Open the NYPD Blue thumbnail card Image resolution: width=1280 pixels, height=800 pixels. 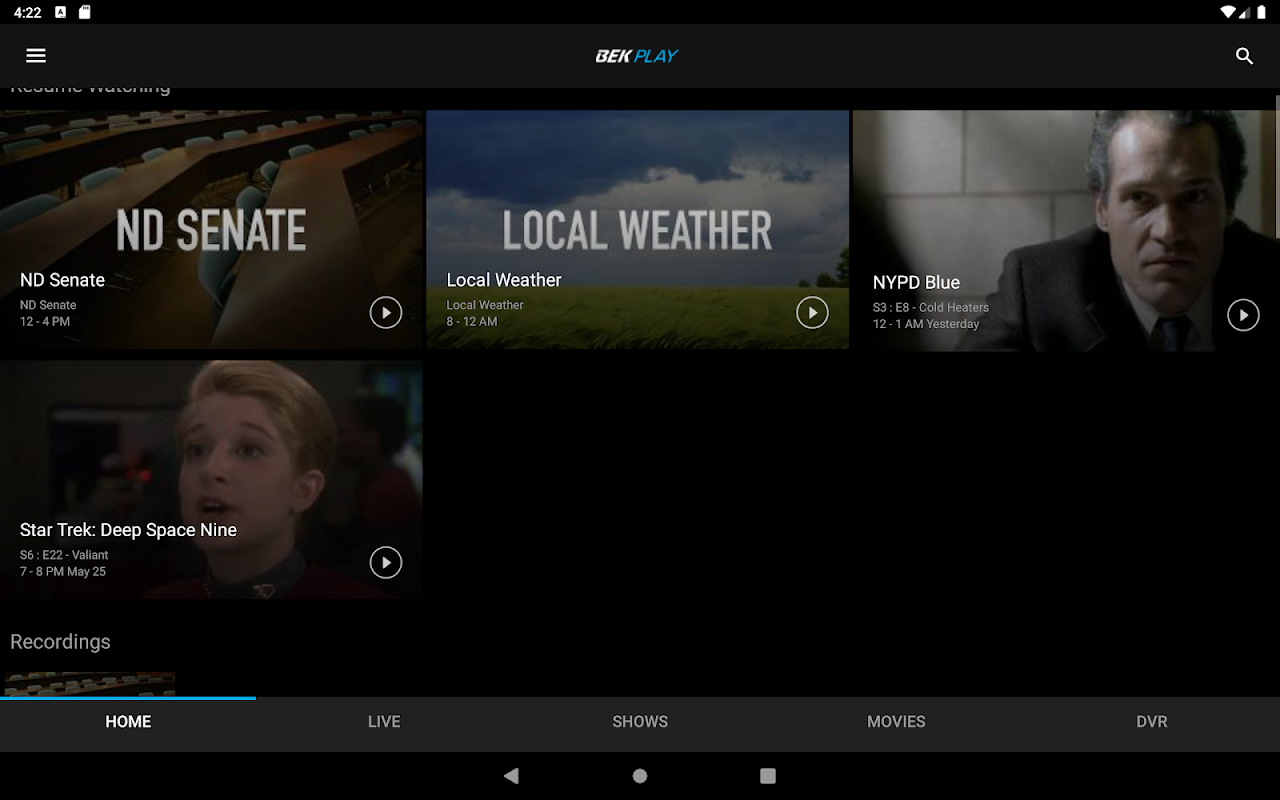(x=1064, y=230)
